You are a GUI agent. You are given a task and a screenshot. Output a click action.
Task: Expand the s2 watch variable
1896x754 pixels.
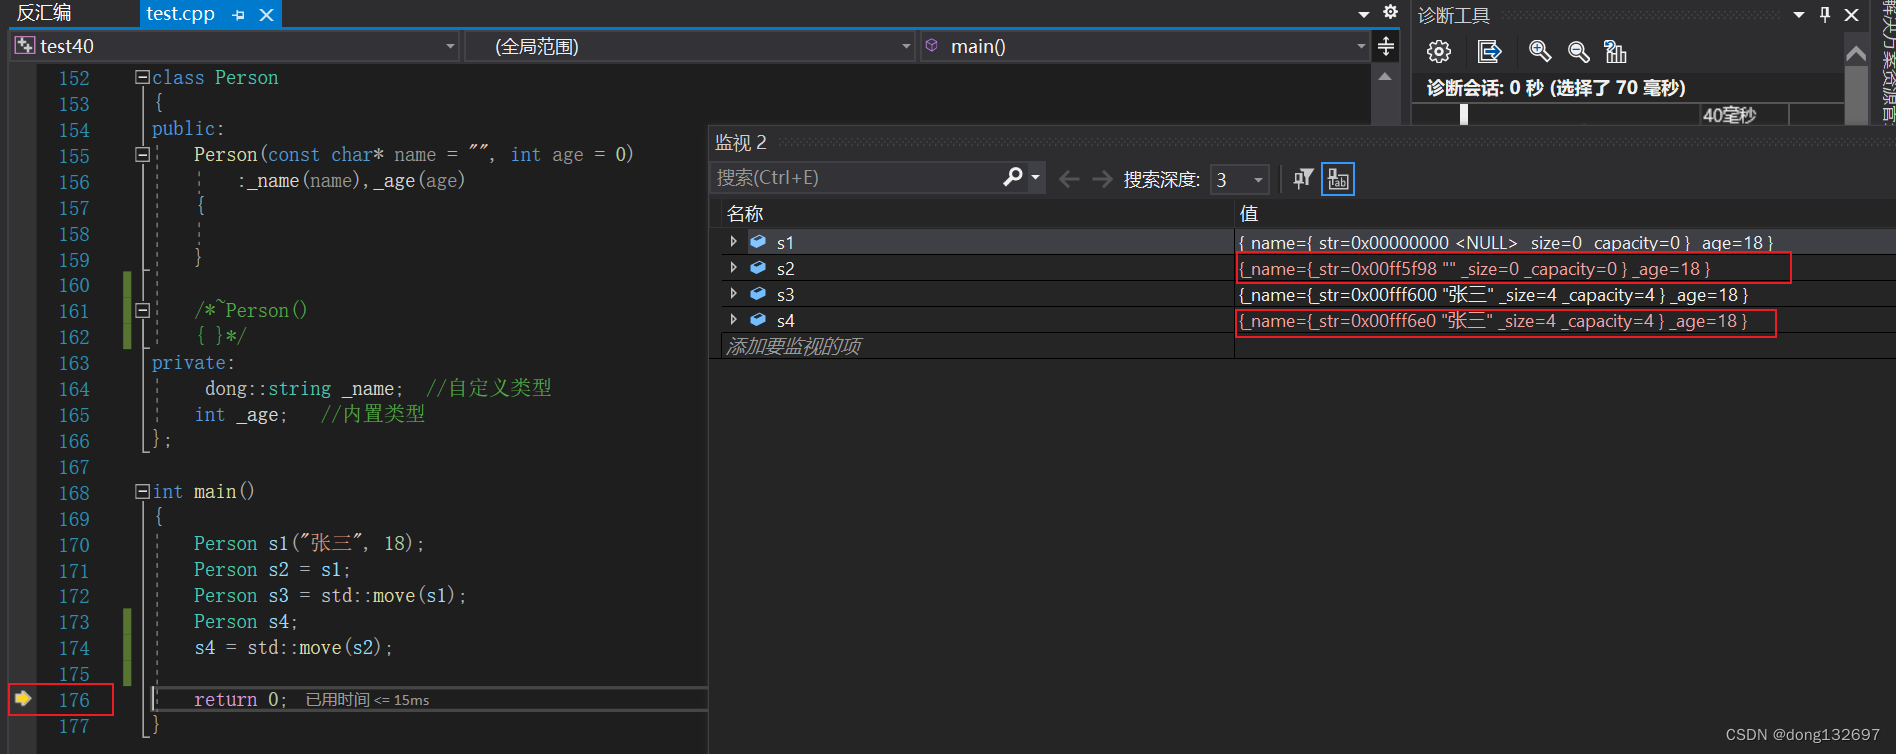(x=733, y=268)
